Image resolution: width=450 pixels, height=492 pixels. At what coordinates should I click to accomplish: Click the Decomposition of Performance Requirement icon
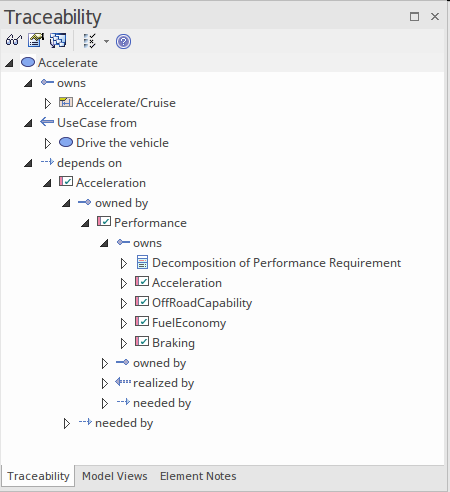click(x=142, y=262)
